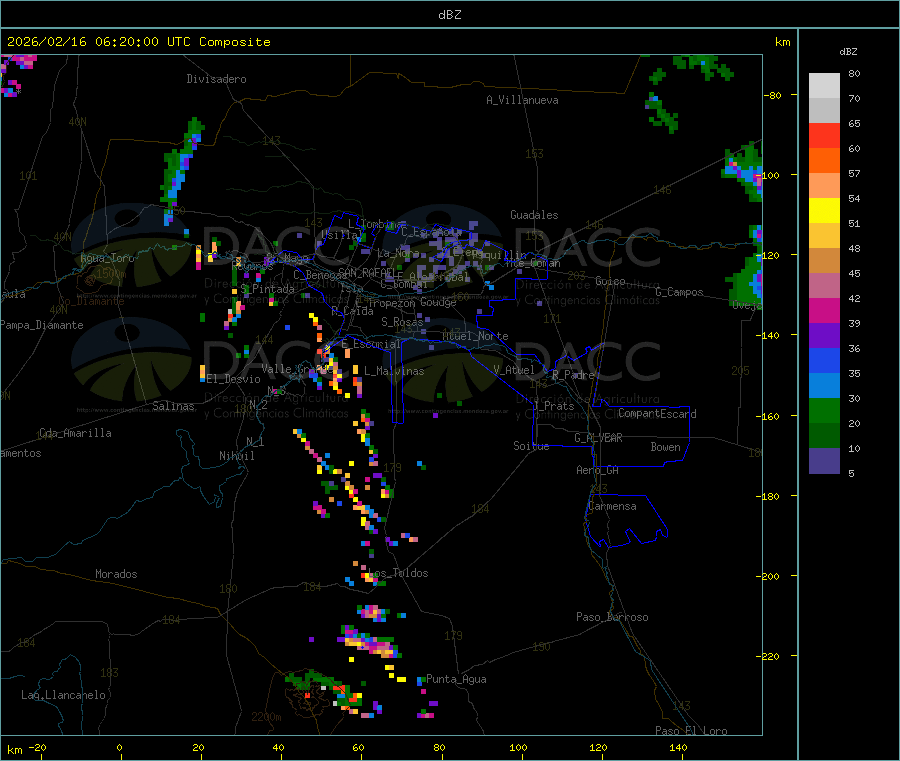Select the '140' tick on the horizontal axis
Image resolution: width=900 pixels, height=761 pixels.
(678, 747)
